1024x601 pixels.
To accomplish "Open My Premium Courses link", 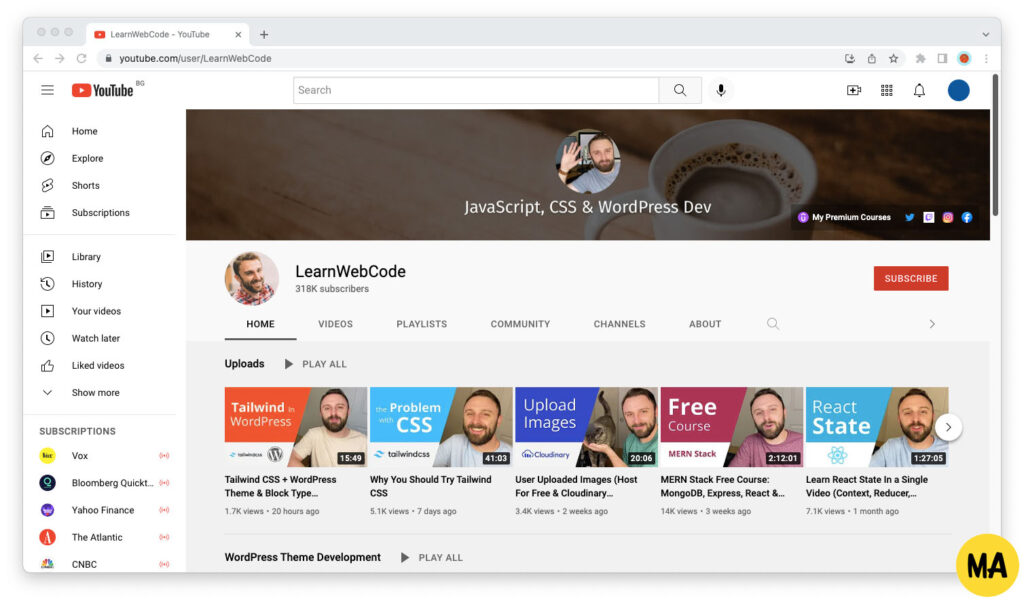I will click(844, 218).
